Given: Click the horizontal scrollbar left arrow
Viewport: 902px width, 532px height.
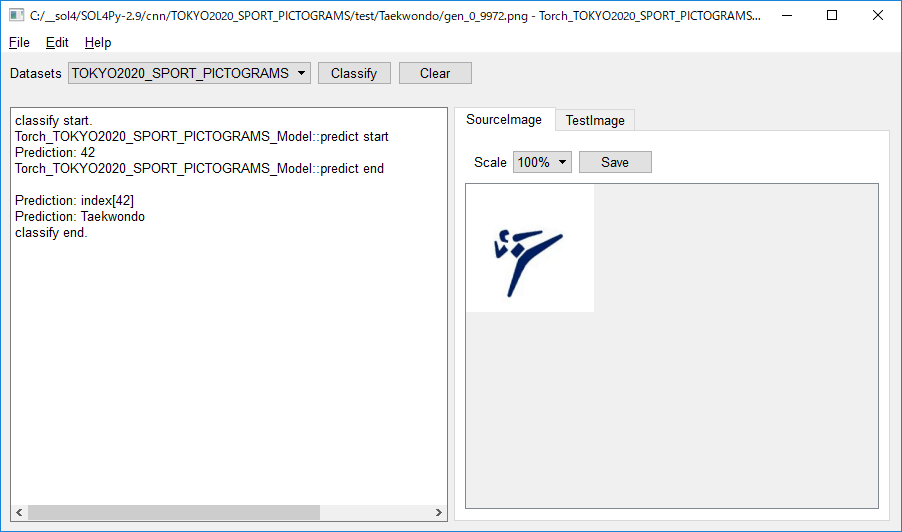Looking at the screenshot, I should point(19,512).
